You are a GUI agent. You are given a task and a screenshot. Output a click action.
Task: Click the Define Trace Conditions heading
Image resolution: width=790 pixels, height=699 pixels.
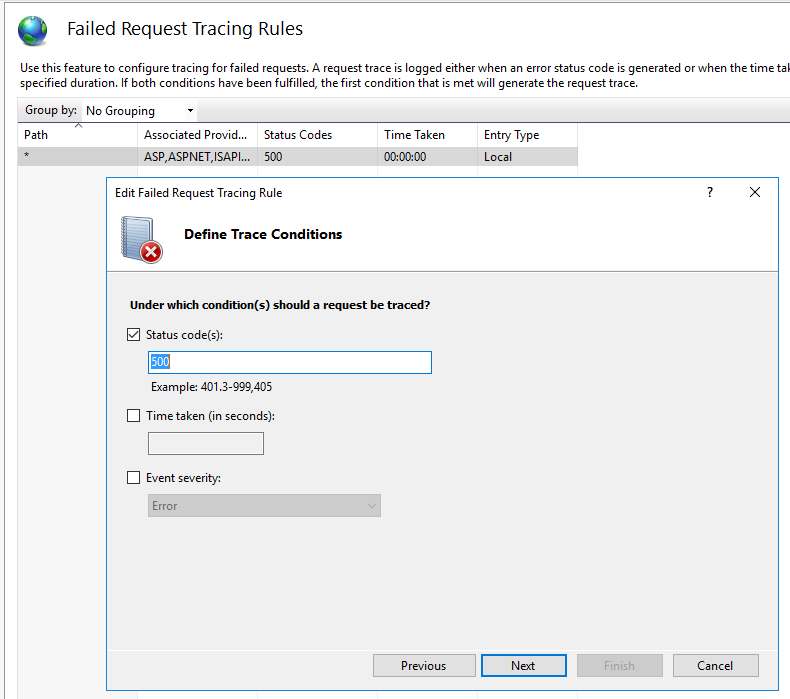[x=263, y=234]
